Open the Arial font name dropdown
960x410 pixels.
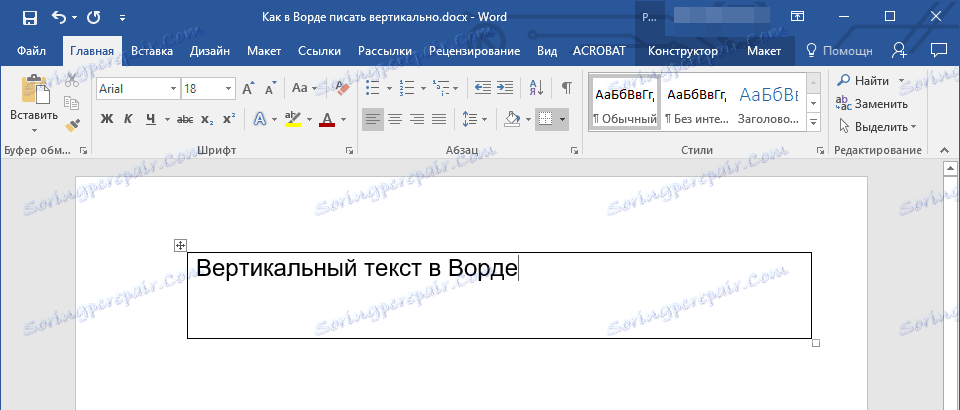(x=173, y=89)
